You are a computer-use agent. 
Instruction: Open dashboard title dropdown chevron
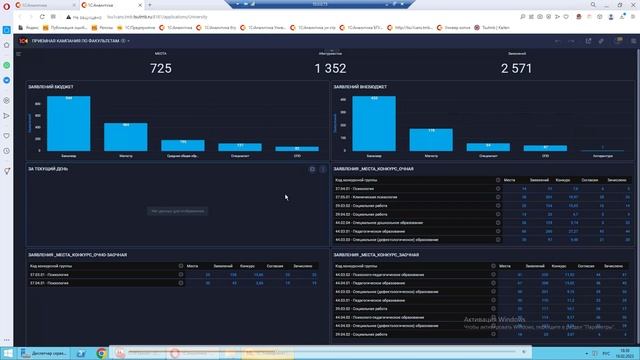tap(129, 41)
